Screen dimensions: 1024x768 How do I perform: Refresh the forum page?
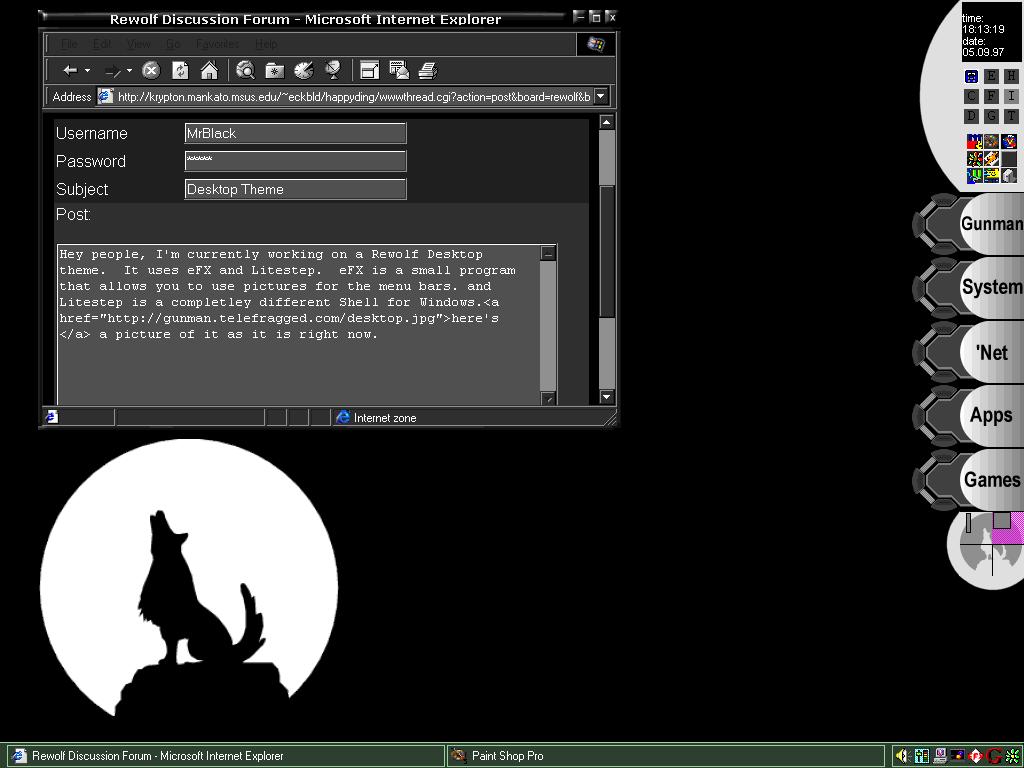coord(180,71)
